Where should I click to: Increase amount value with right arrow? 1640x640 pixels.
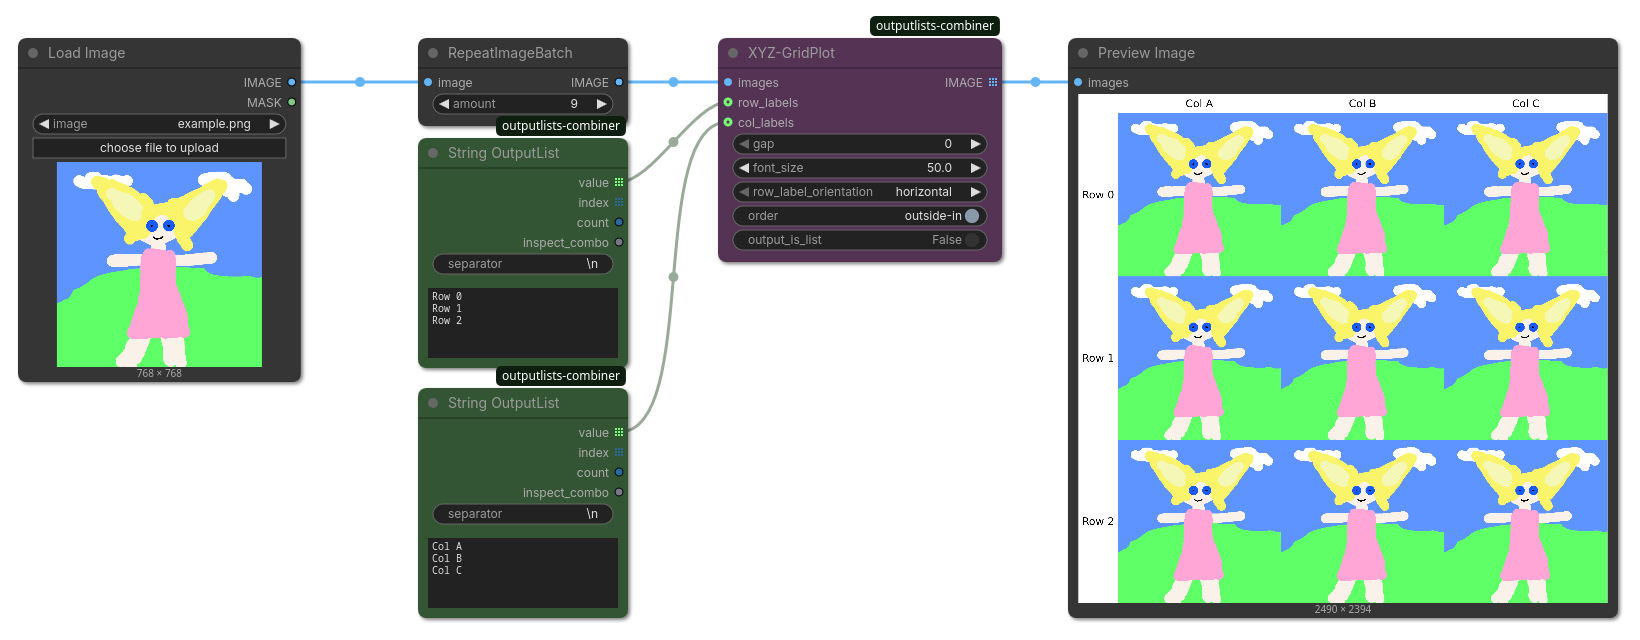coord(601,104)
